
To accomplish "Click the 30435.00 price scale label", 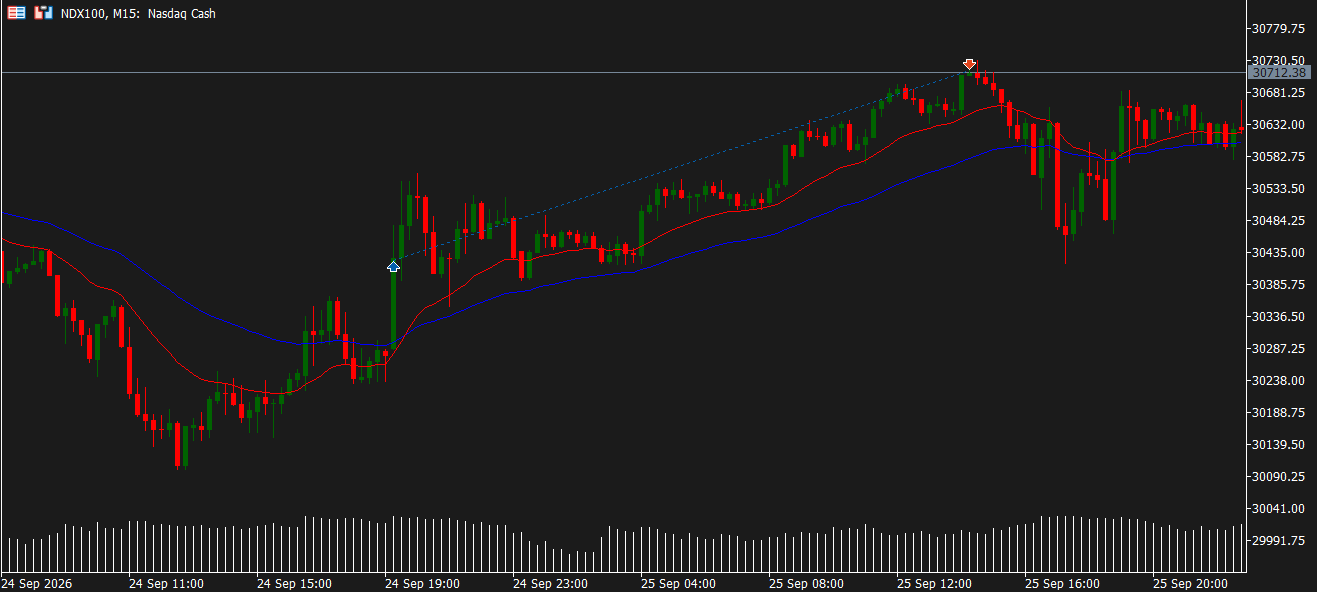I will (1278, 252).
